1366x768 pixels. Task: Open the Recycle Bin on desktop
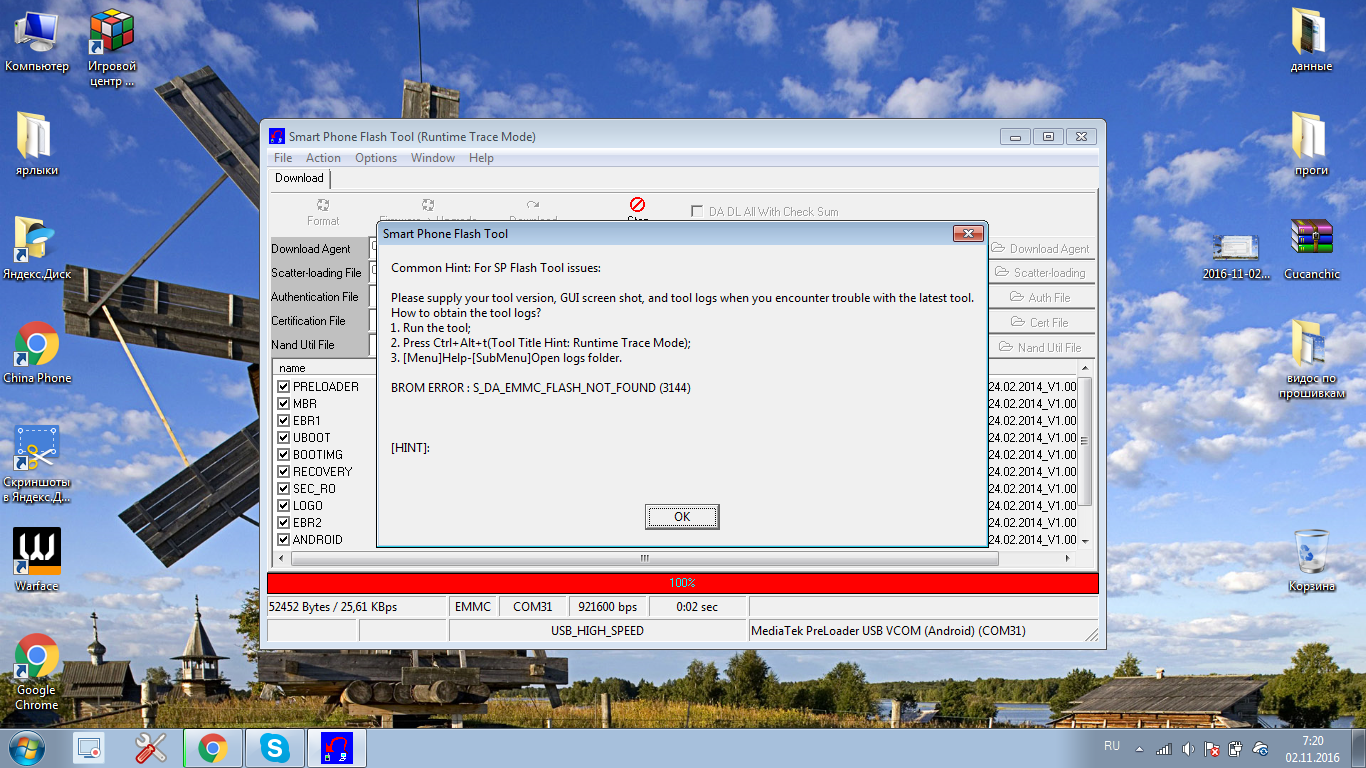(x=1311, y=552)
